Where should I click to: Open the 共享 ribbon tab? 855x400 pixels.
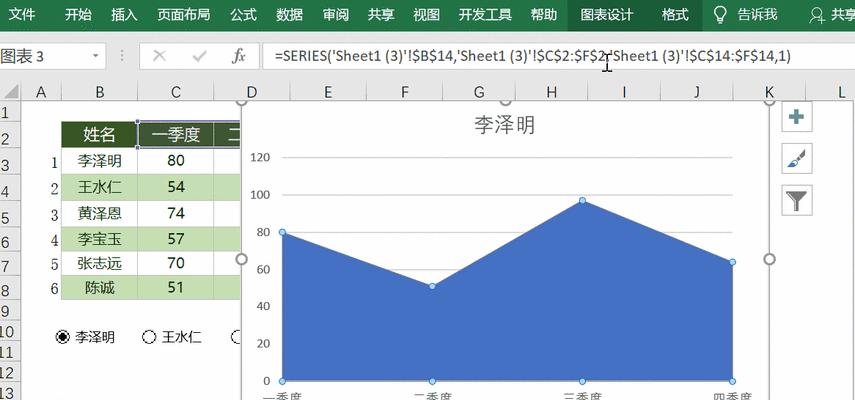[381, 15]
